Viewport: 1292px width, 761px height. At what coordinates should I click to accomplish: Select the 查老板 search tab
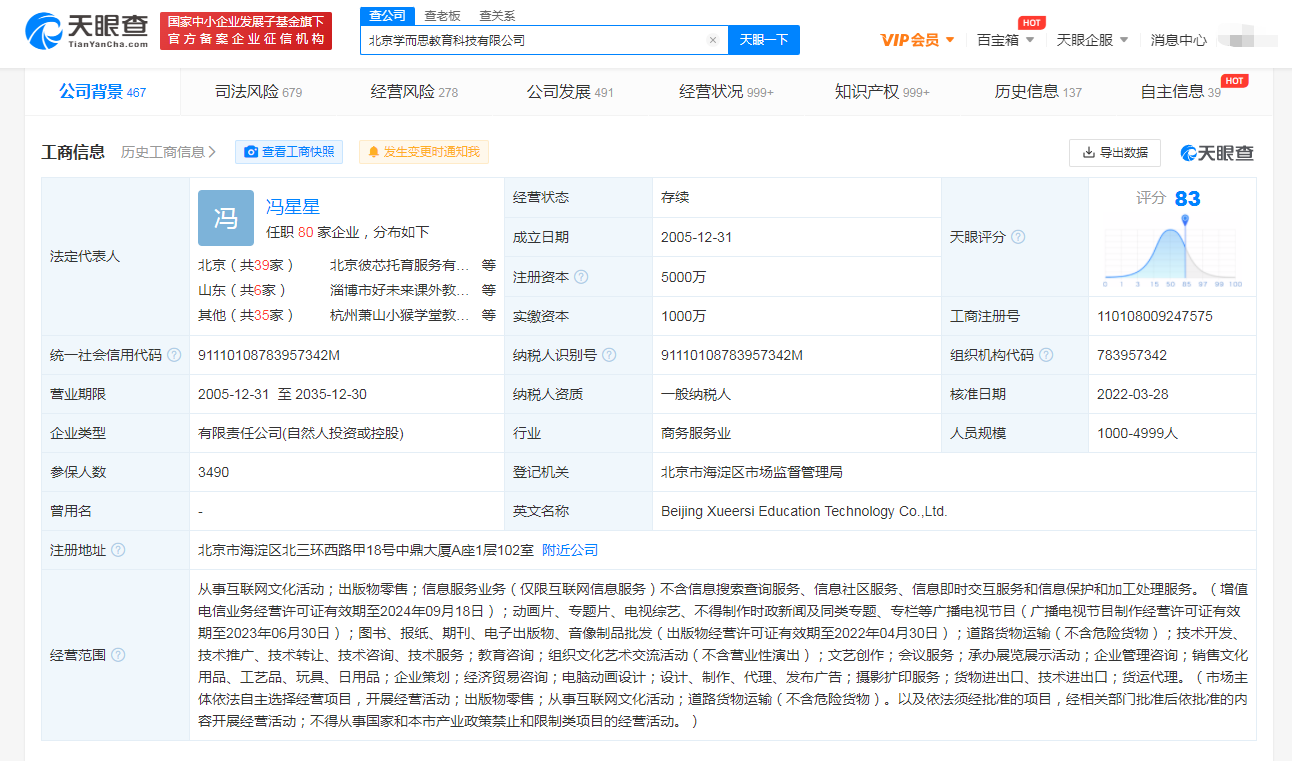(442, 15)
